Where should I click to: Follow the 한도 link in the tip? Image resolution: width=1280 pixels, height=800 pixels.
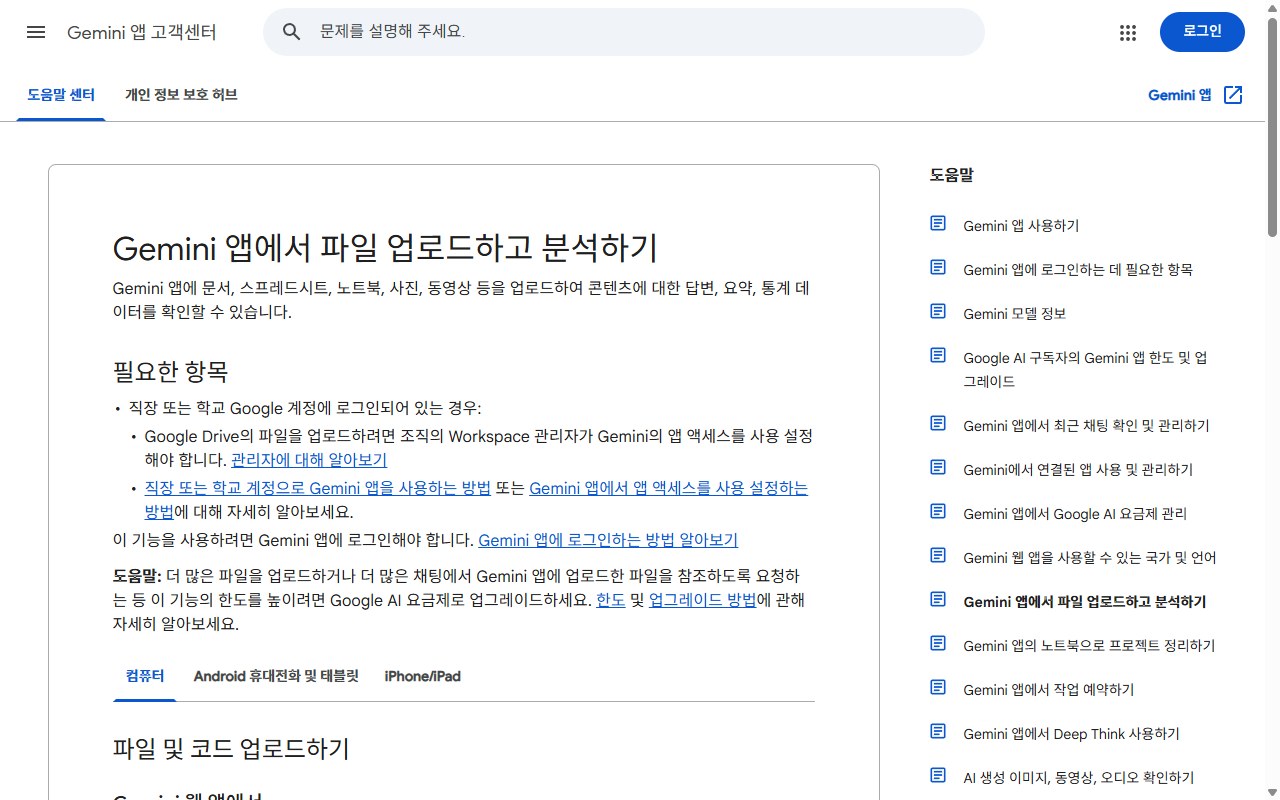(x=611, y=600)
